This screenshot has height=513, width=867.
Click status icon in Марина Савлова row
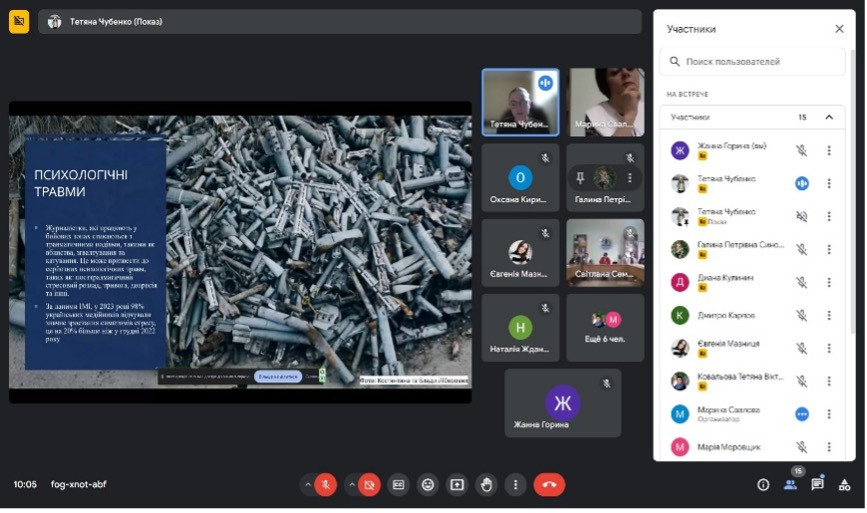pyautogui.click(x=802, y=414)
